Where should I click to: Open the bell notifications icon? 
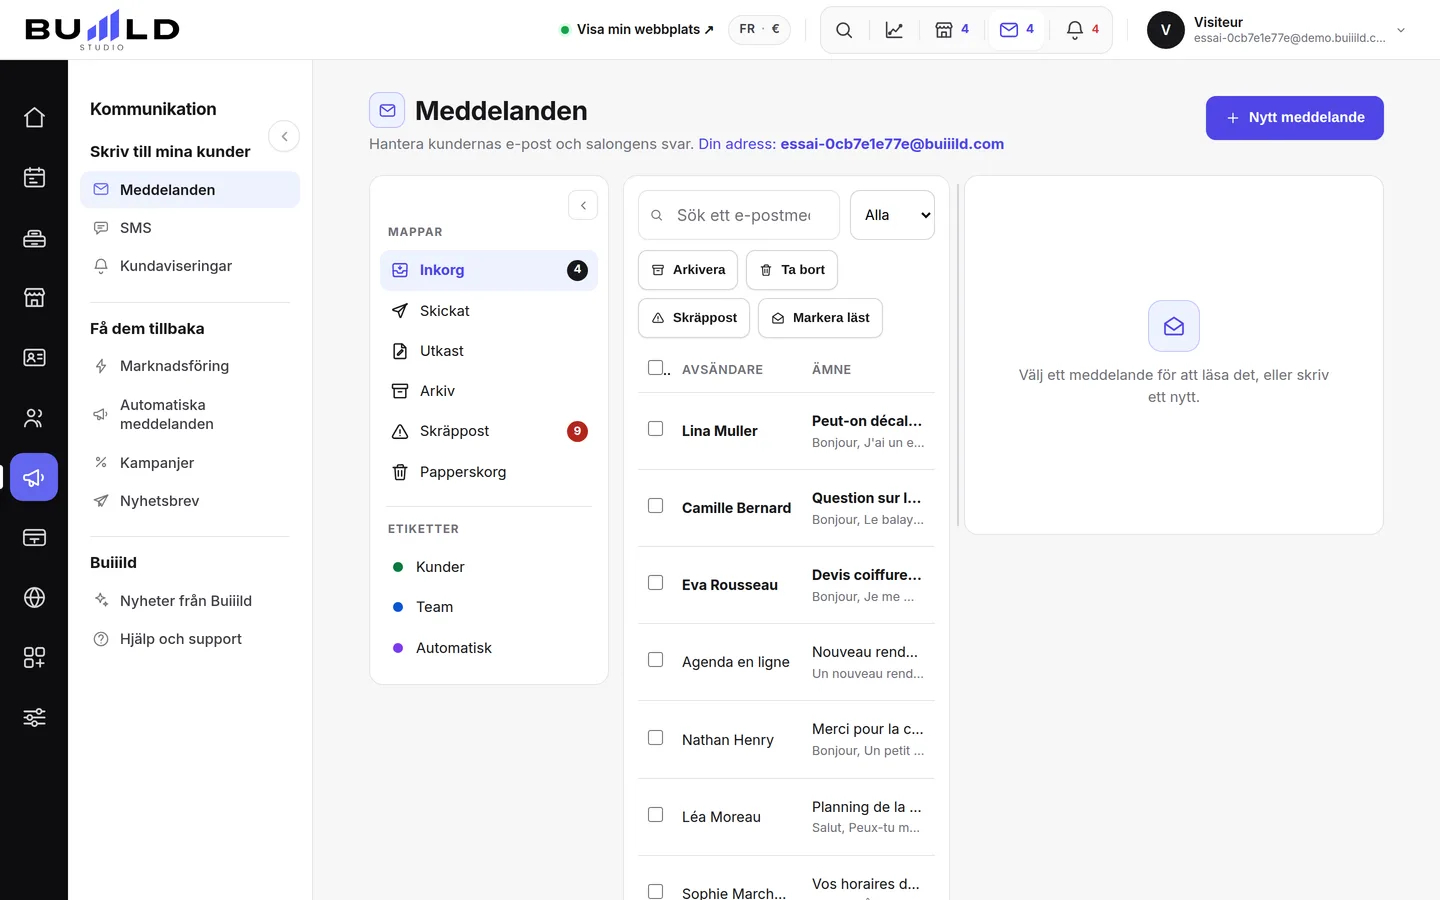click(x=1083, y=30)
